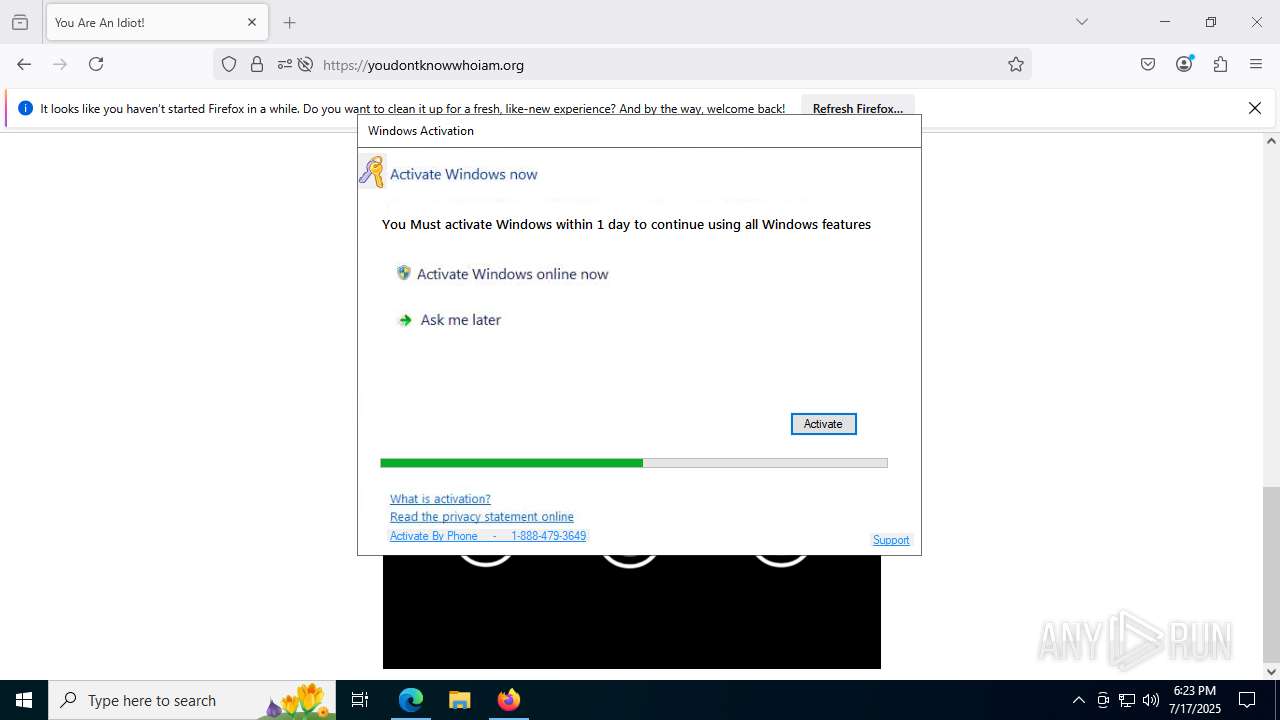This screenshot has height=720, width=1280.
Task: Open Extensions puzzle icon
Action: 1220,64
